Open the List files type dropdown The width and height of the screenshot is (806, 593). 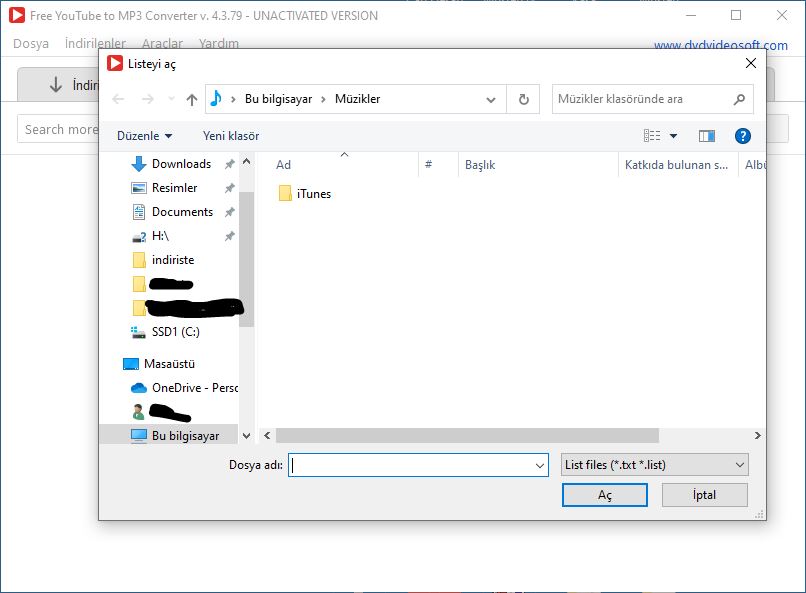(655, 465)
